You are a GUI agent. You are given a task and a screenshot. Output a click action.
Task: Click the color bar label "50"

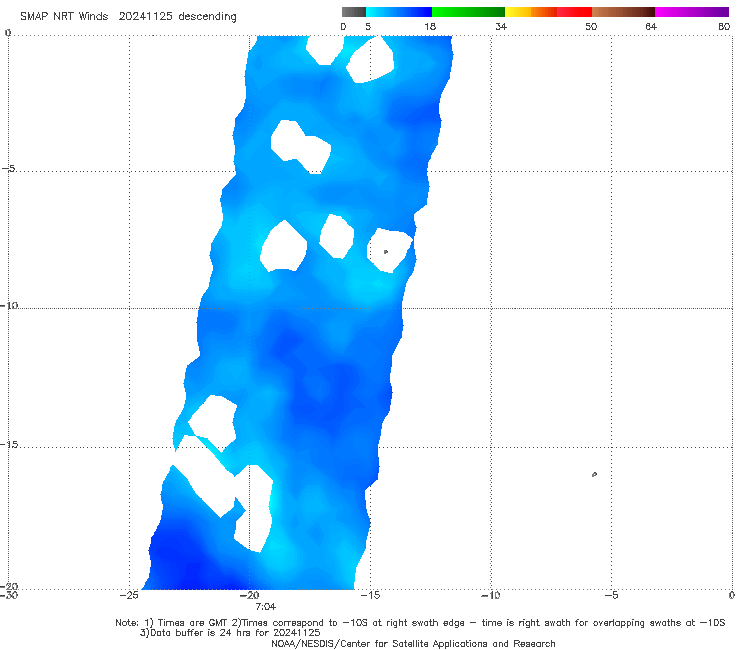pyautogui.click(x=591, y=27)
